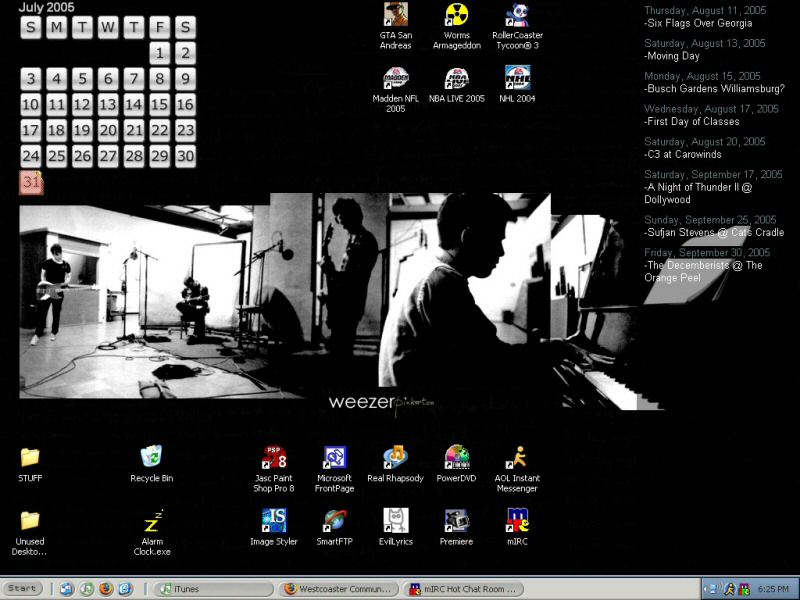The width and height of the screenshot is (800, 600).
Task: Select the Image Styler shortcut
Action: click(274, 527)
